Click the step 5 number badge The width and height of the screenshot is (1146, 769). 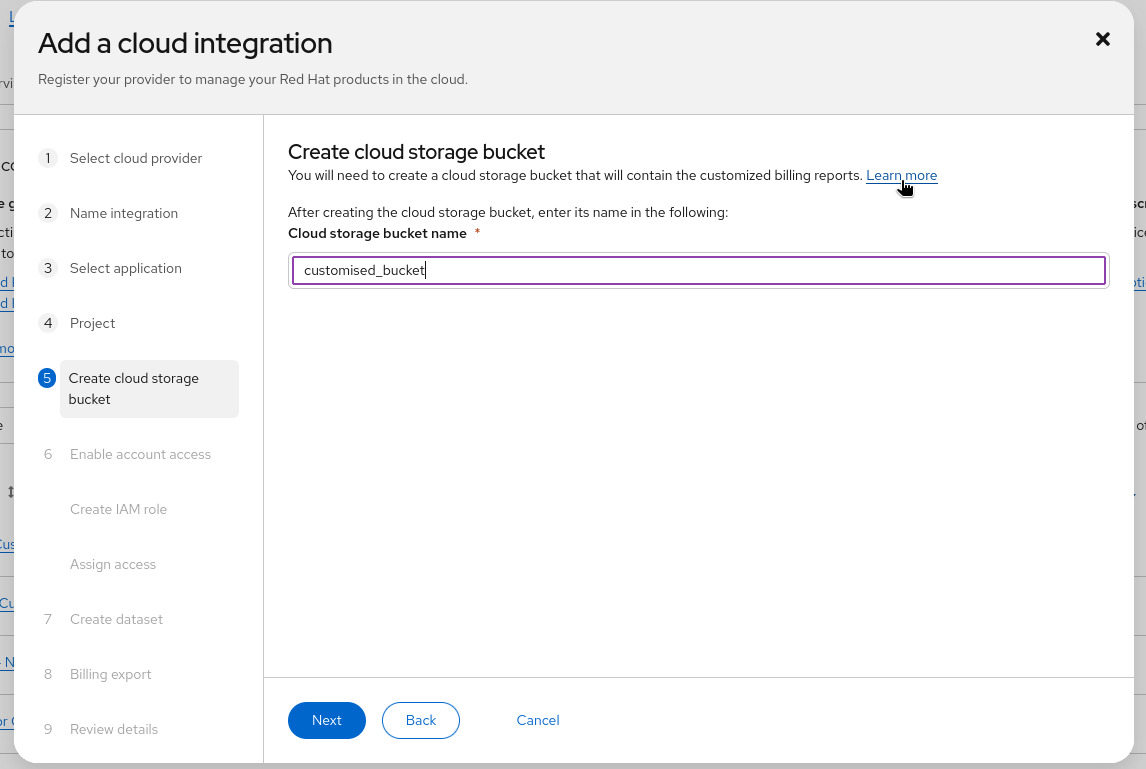pos(47,378)
